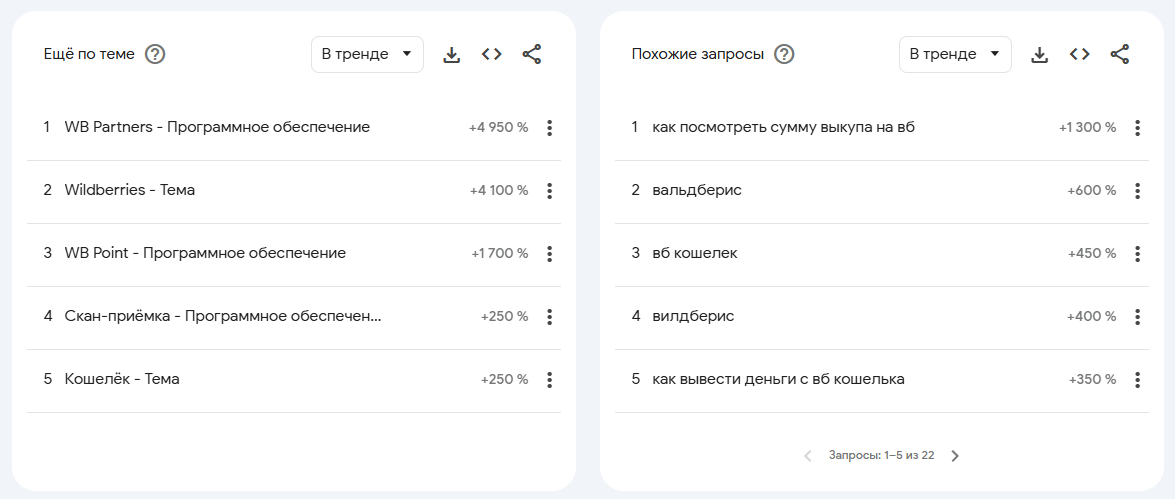Image resolution: width=1175 pixels, height=499 pixels.
Task: Click the +1 300 % value
Action: pyautogui.click(x=1087, y=128)
